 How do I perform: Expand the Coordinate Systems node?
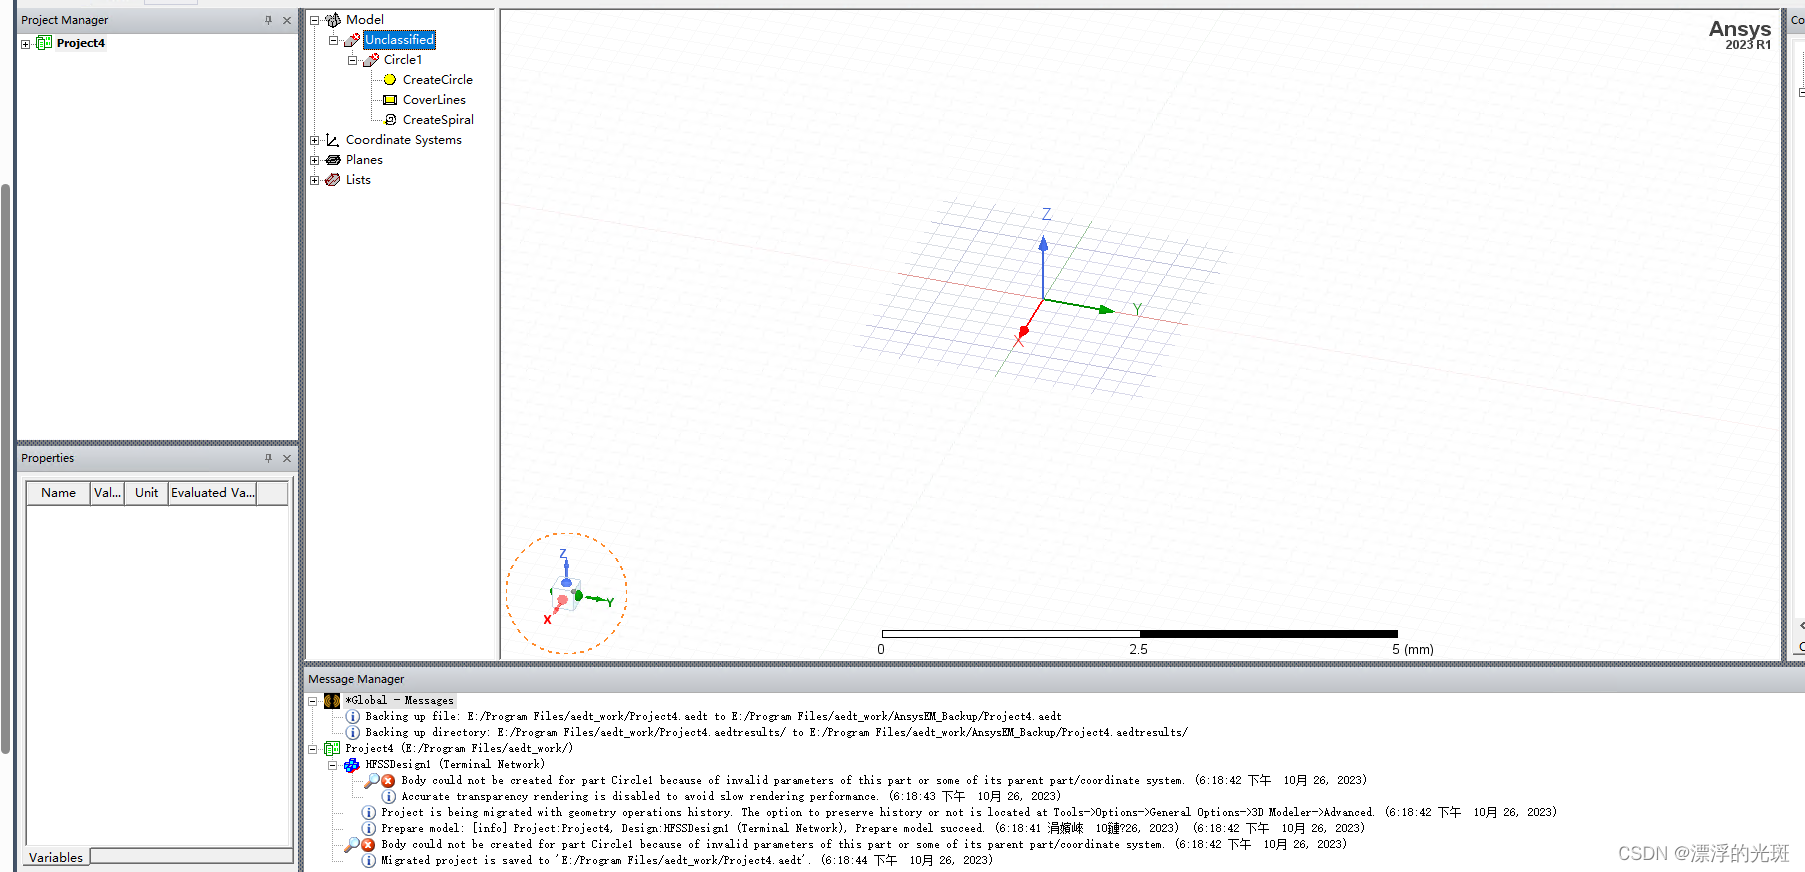pos(314,140)
